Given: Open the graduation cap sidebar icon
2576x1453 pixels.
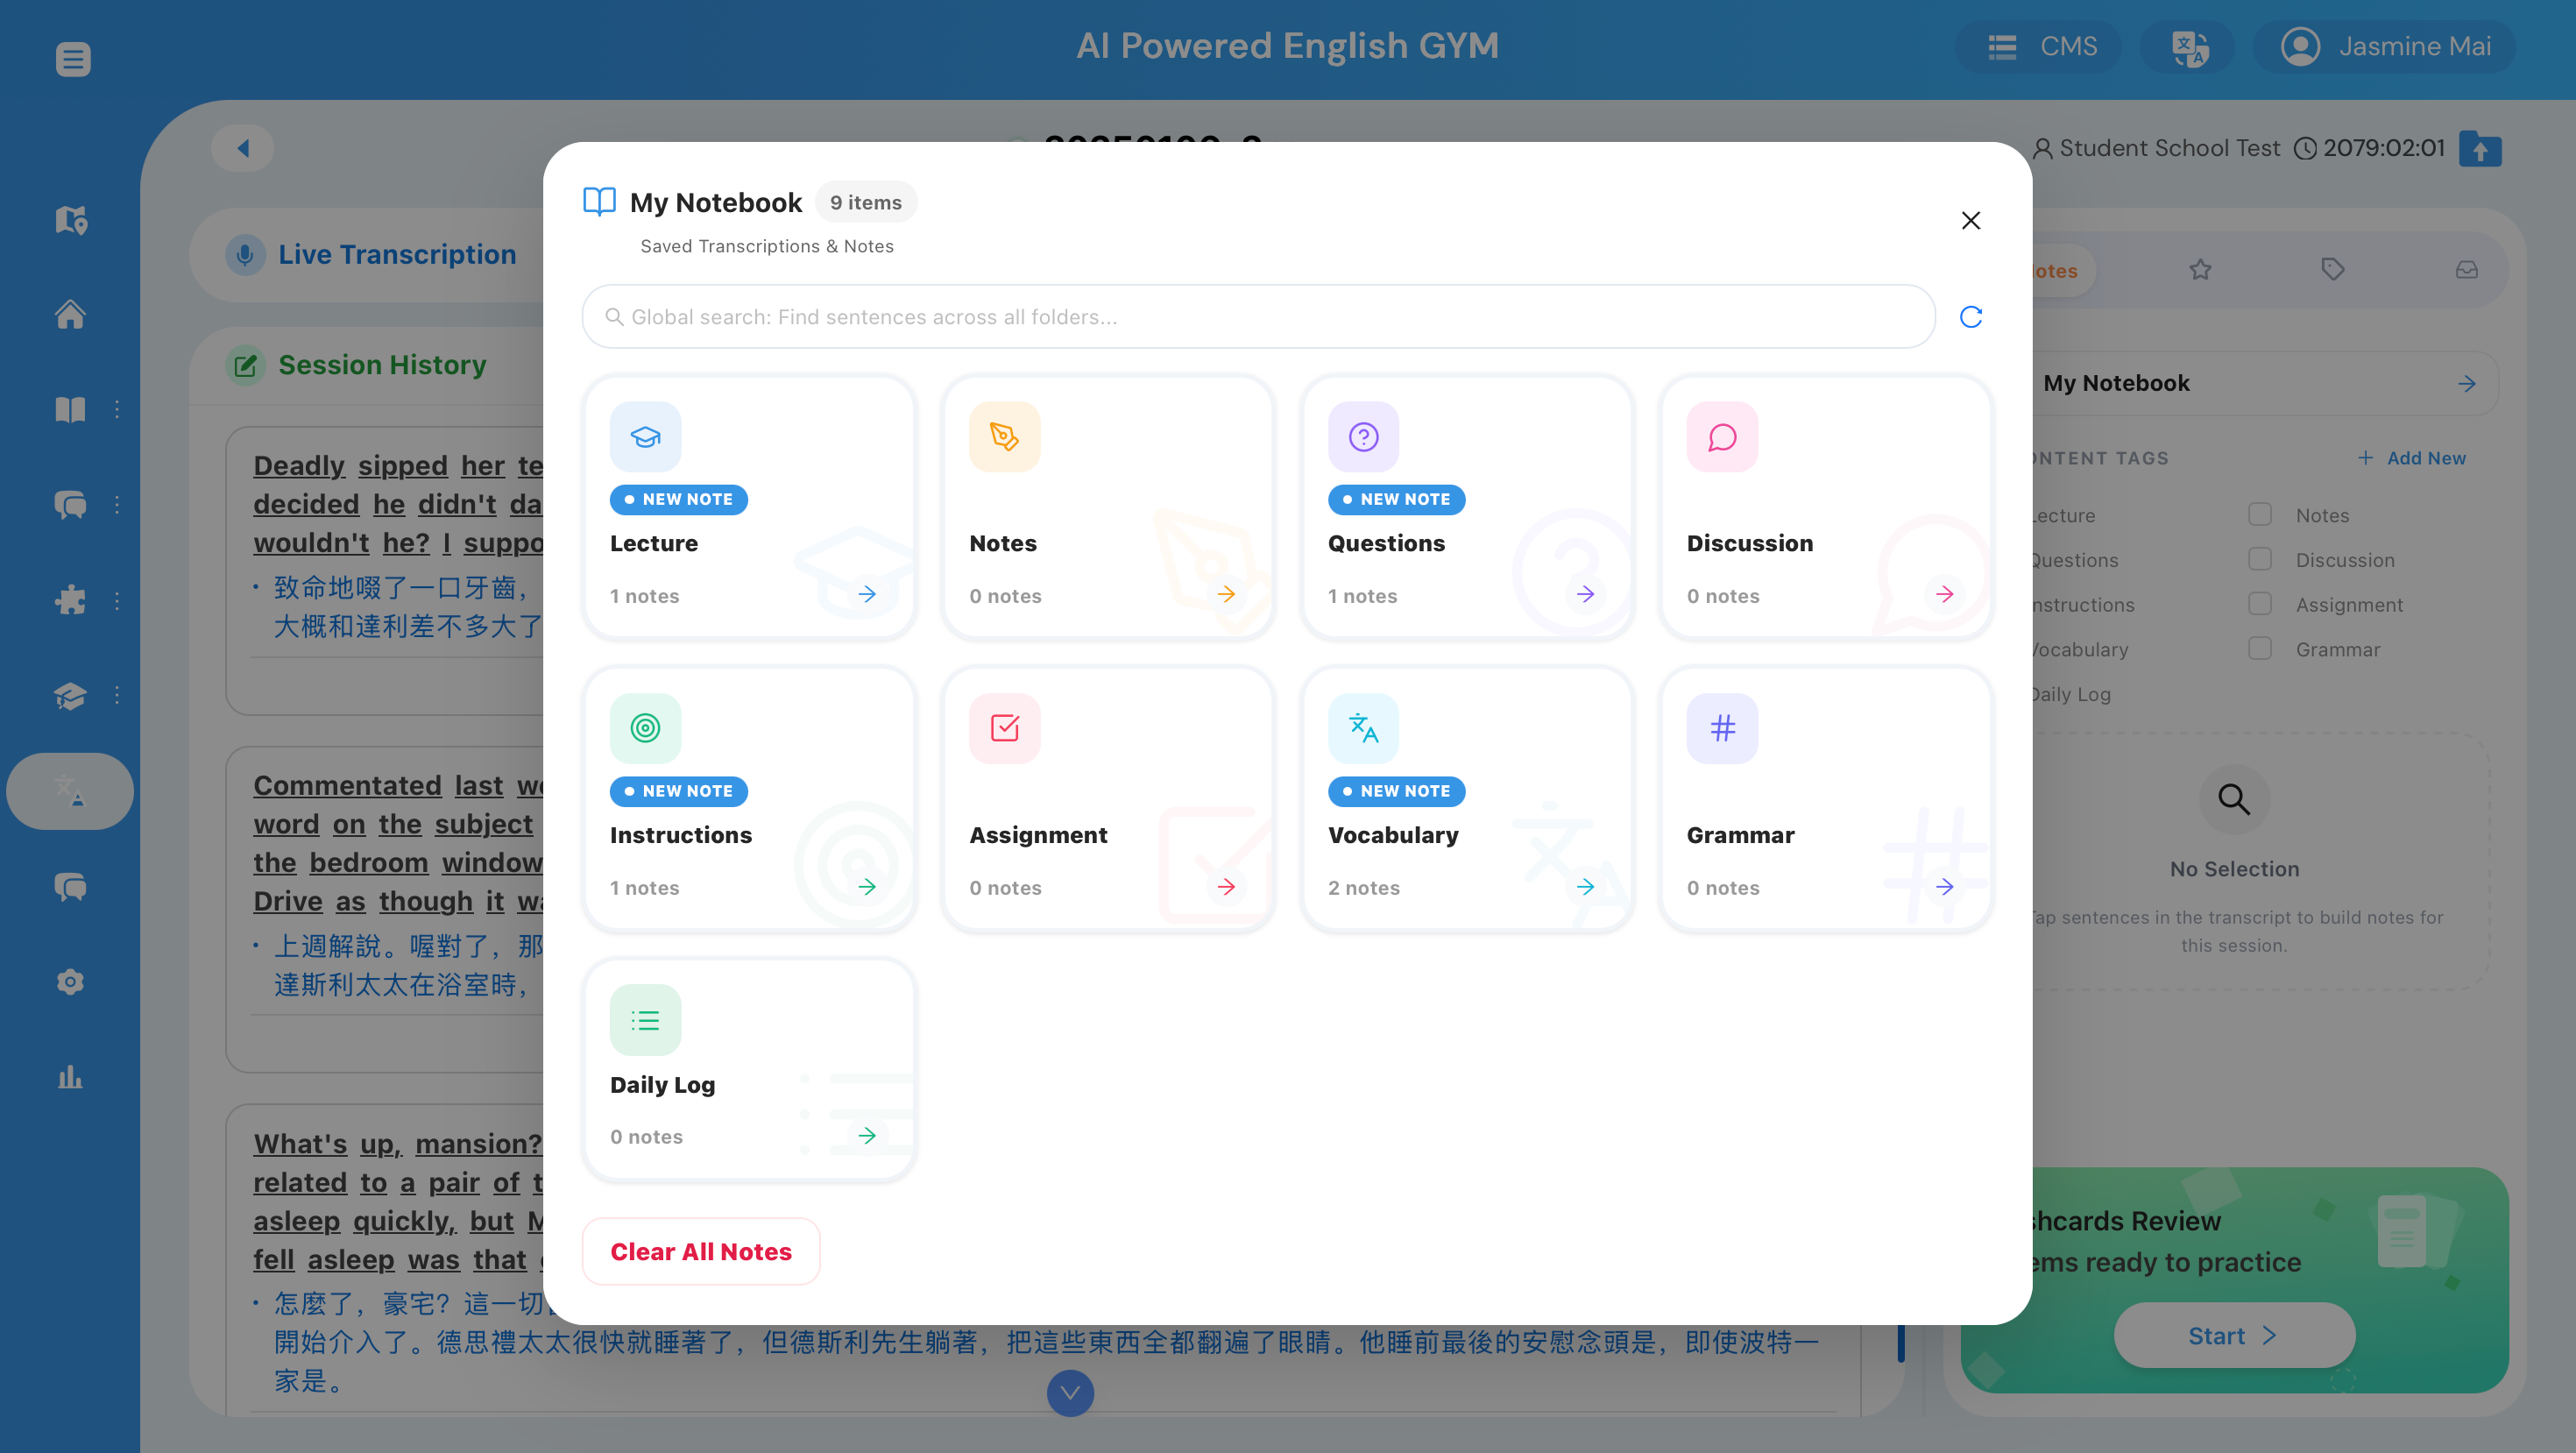Looking at the screenshot, I should click(70, 695).
